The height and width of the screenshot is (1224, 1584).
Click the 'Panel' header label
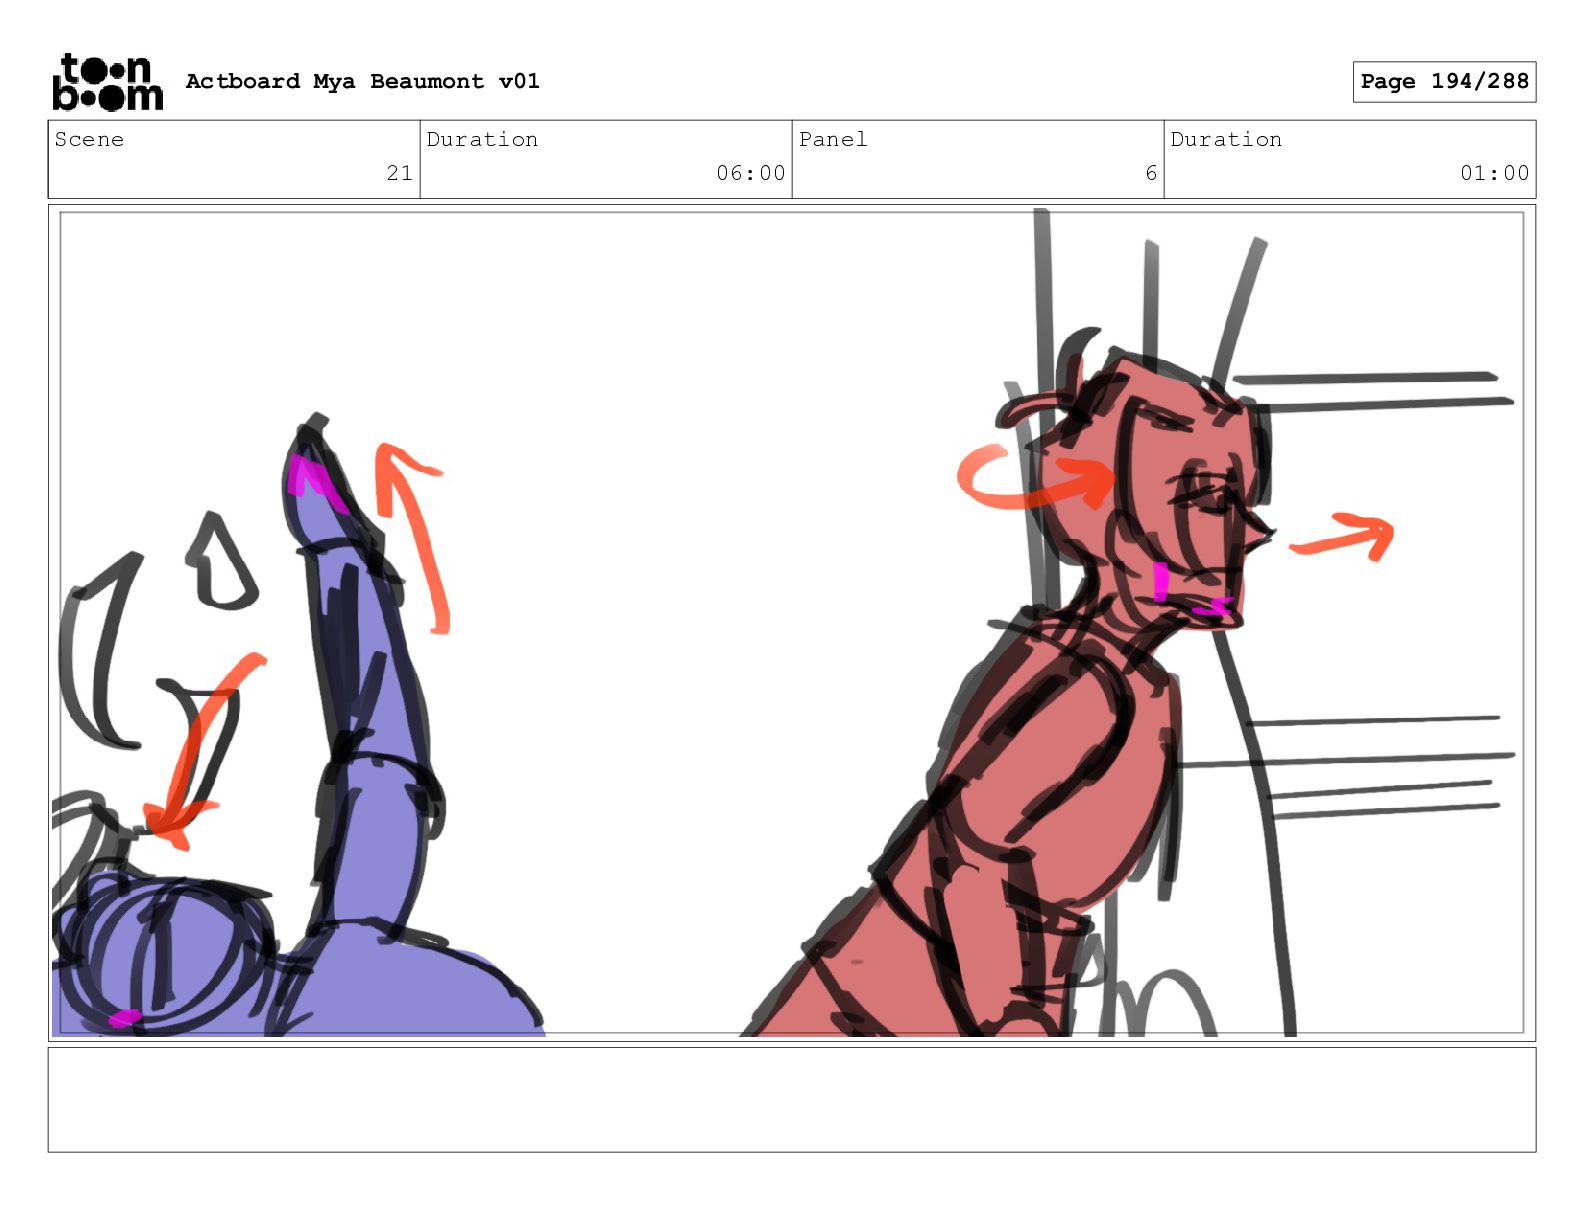(833, 139)
